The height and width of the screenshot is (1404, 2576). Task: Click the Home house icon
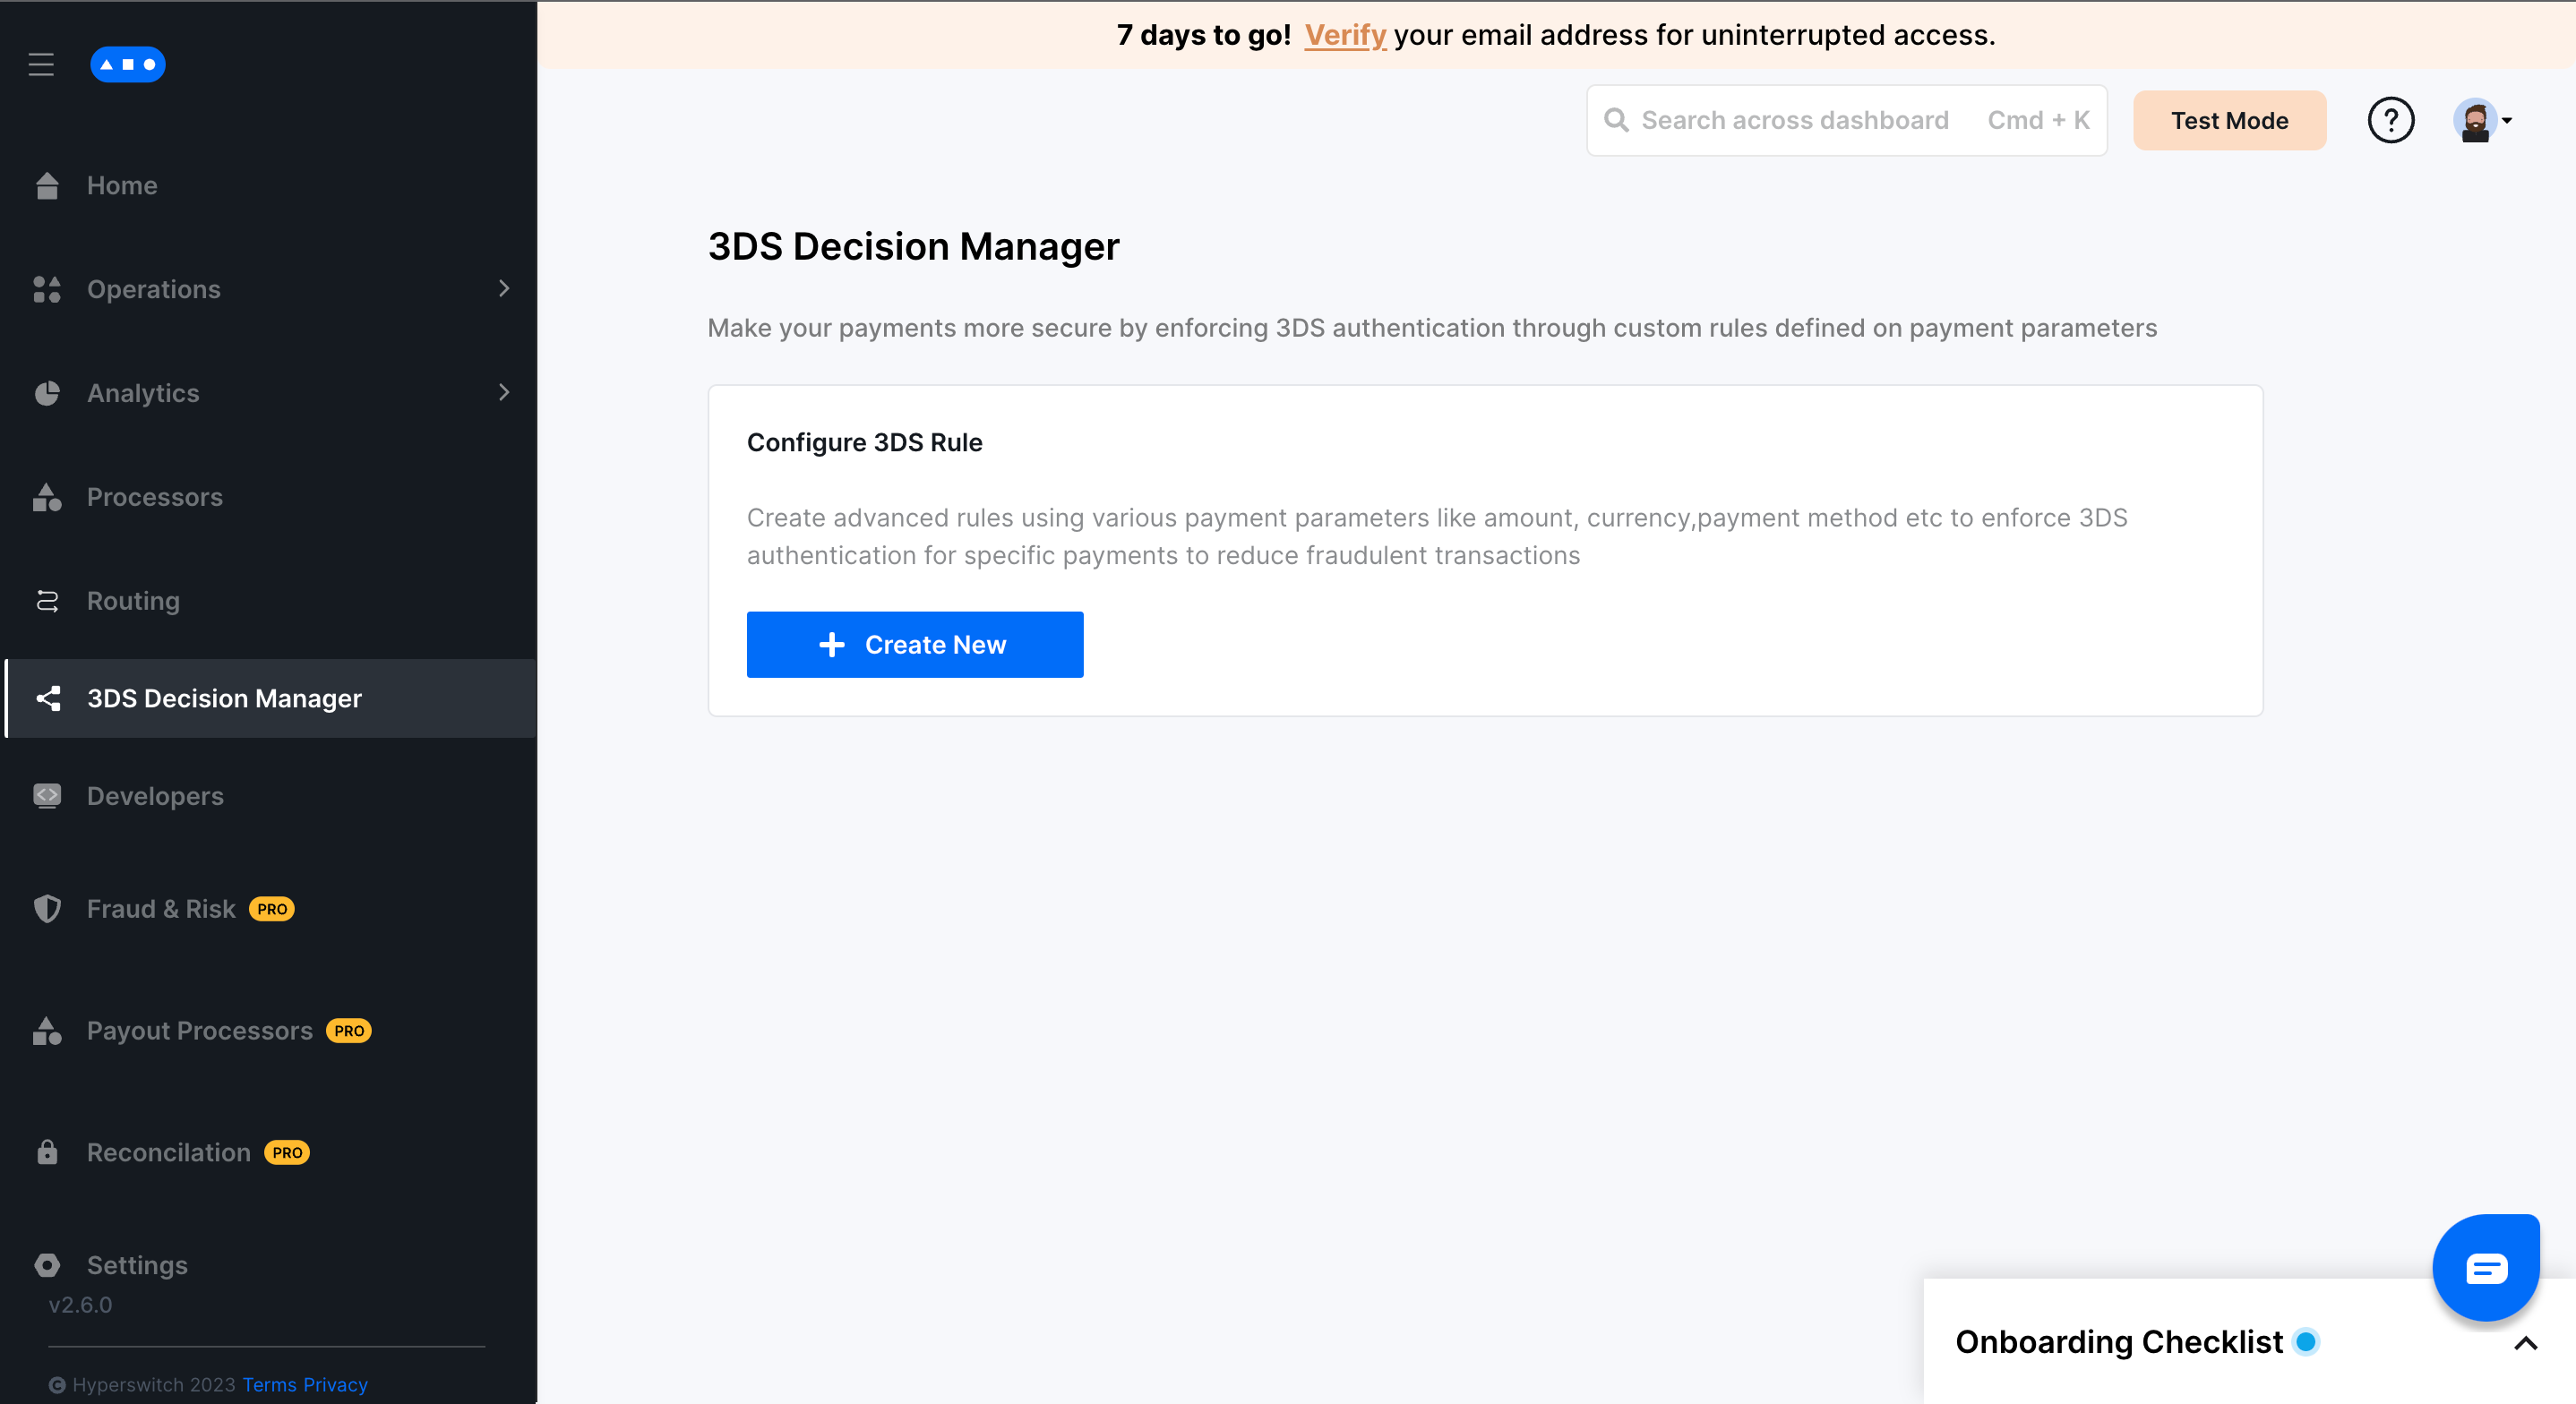[47, 186]
